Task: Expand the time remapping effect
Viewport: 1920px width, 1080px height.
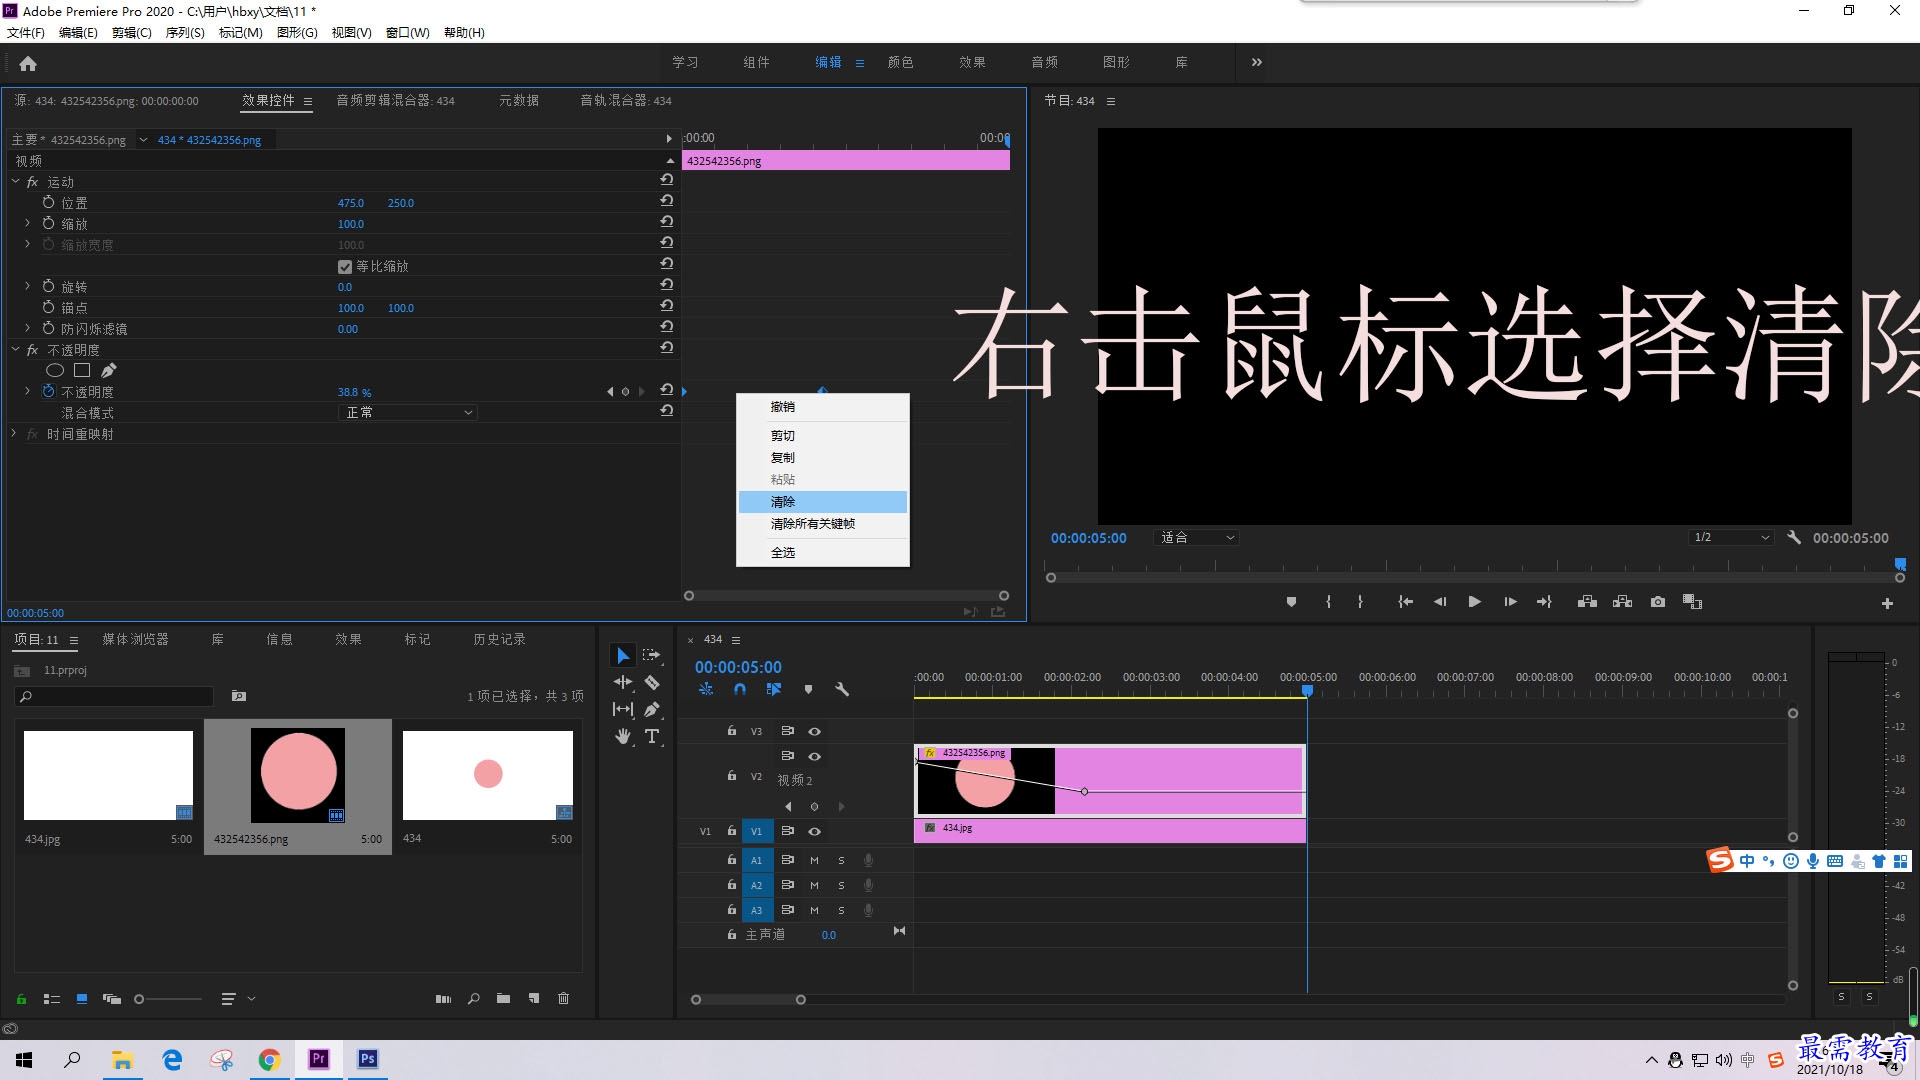Action: [x=13, y=433]
